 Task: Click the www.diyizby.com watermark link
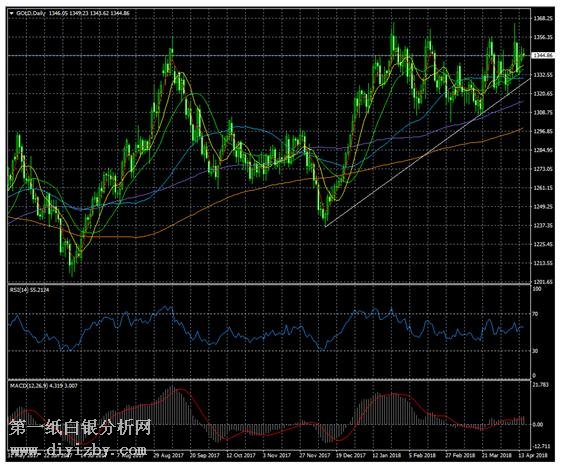tap(78, 450)
